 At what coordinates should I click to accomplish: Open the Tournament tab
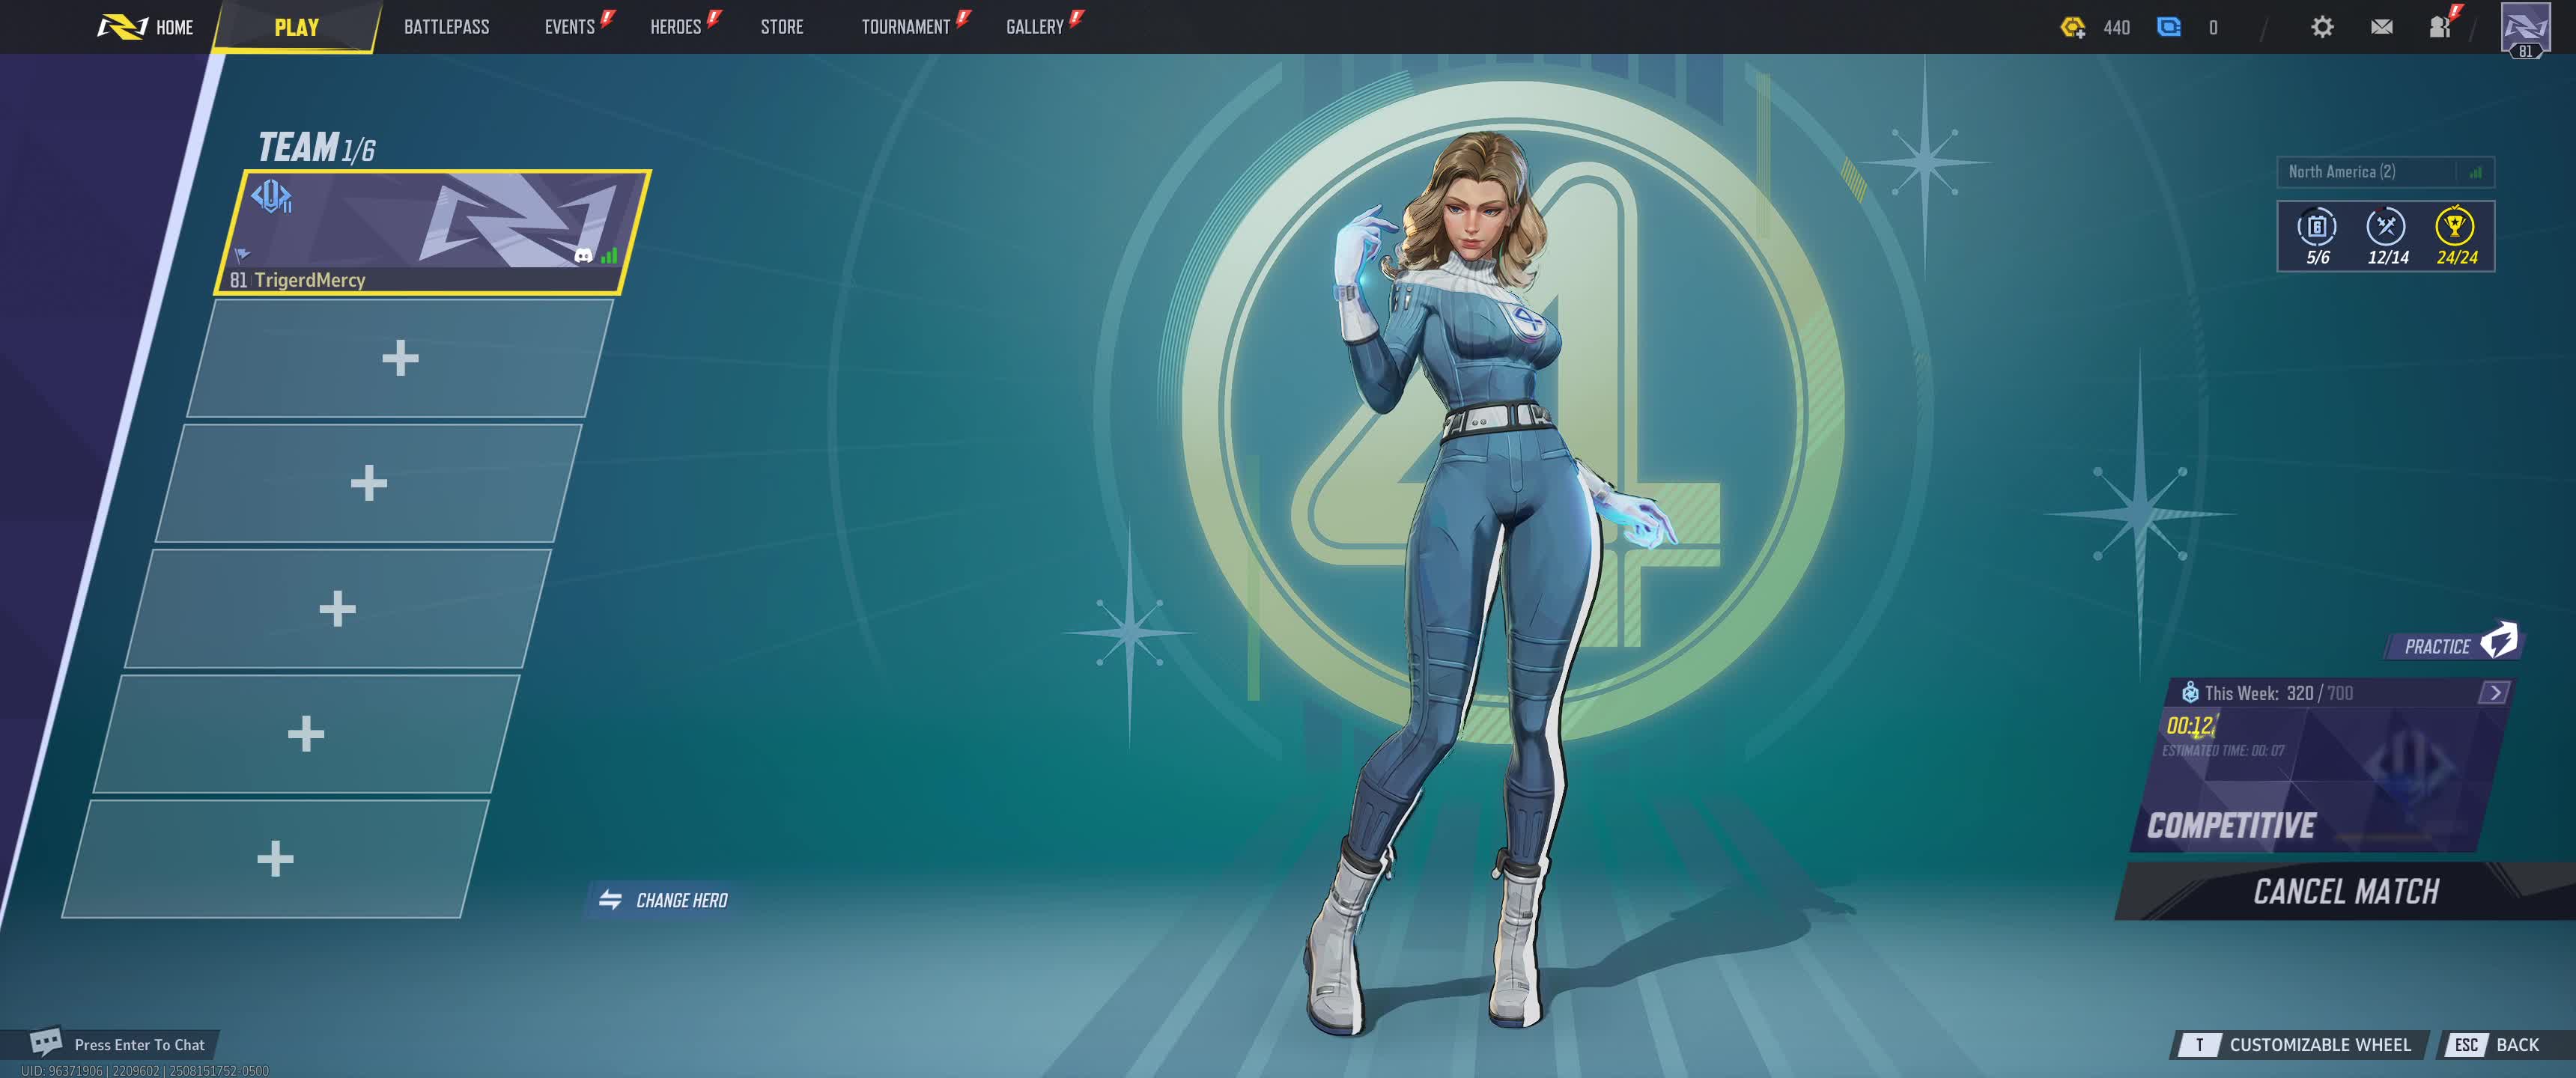click(906, 27)
